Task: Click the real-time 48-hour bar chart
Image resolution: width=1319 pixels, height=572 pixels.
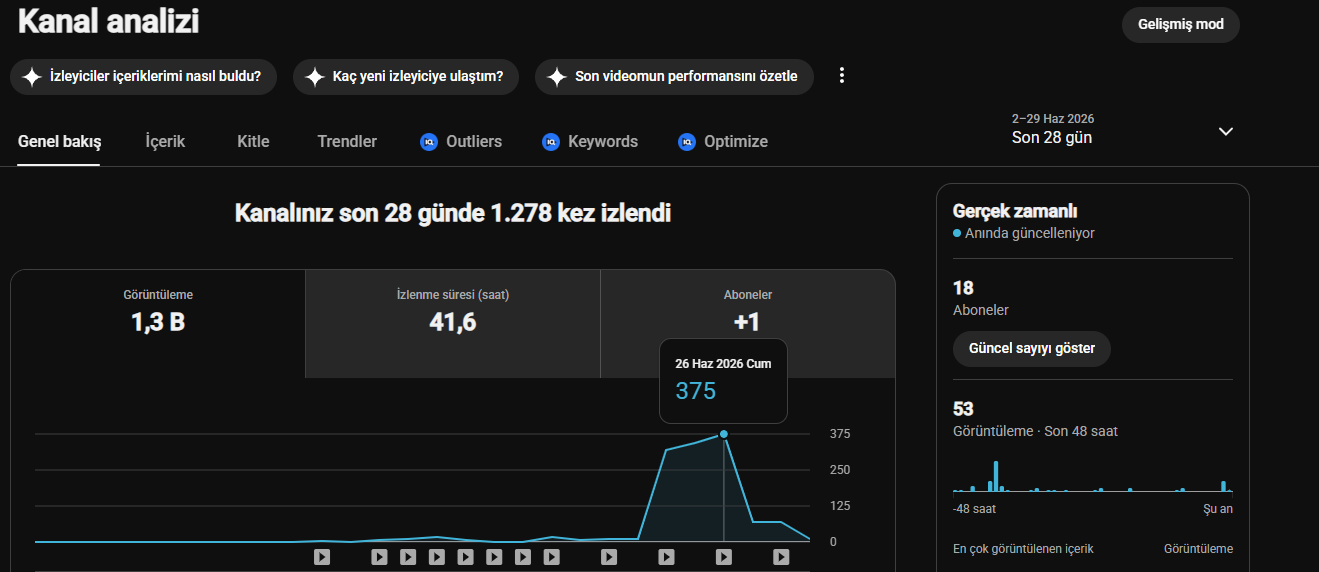Action: [1093, 476]
